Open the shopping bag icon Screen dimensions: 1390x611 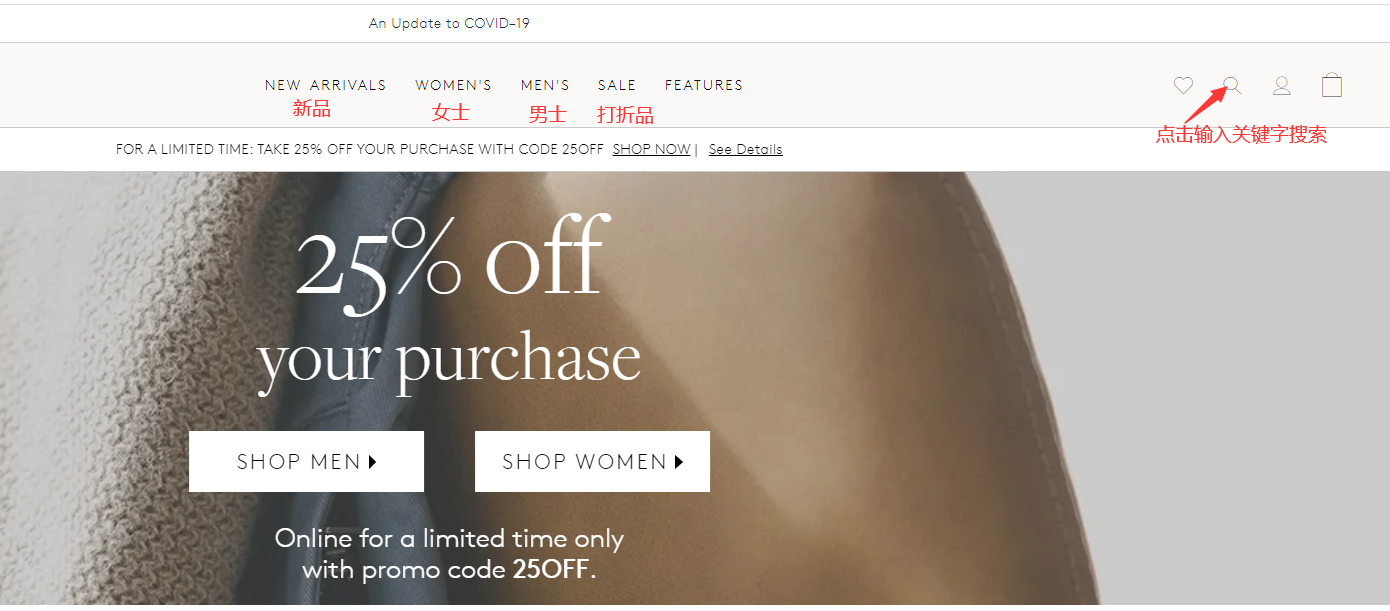[1331, 85]
